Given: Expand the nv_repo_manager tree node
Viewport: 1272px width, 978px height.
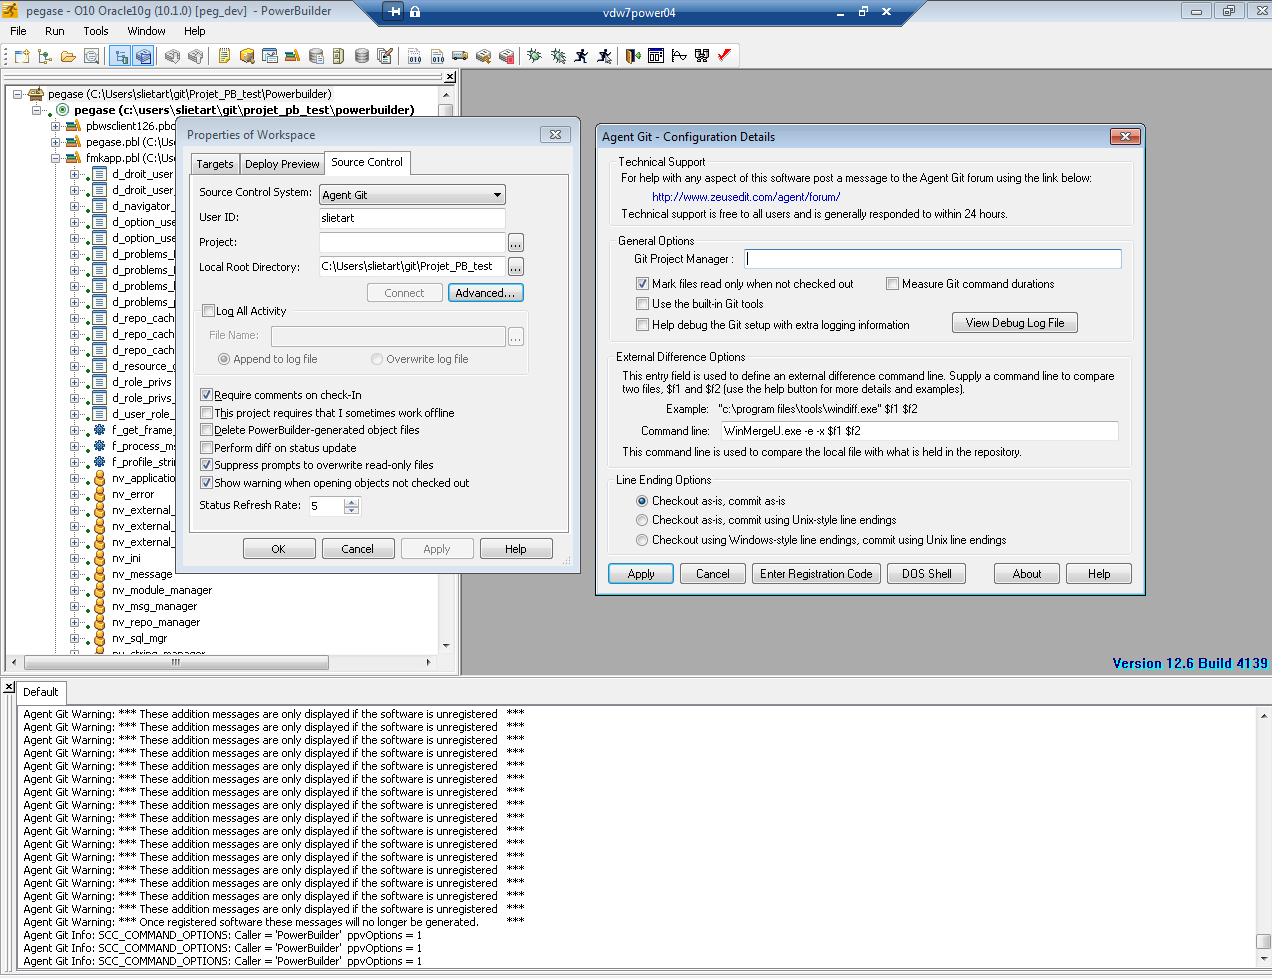Looking at the screenshot, I should pyautogui.click(x=74, y=622).
